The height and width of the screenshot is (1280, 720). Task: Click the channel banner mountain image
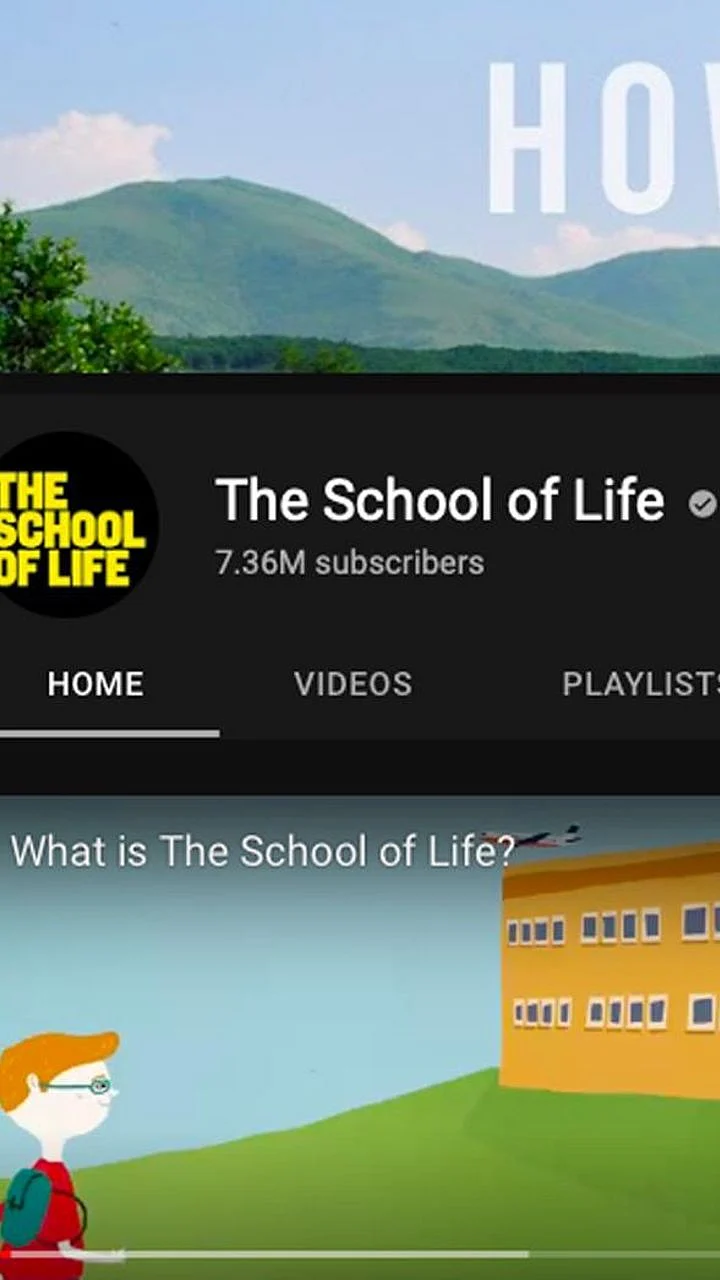coord(360,186)
